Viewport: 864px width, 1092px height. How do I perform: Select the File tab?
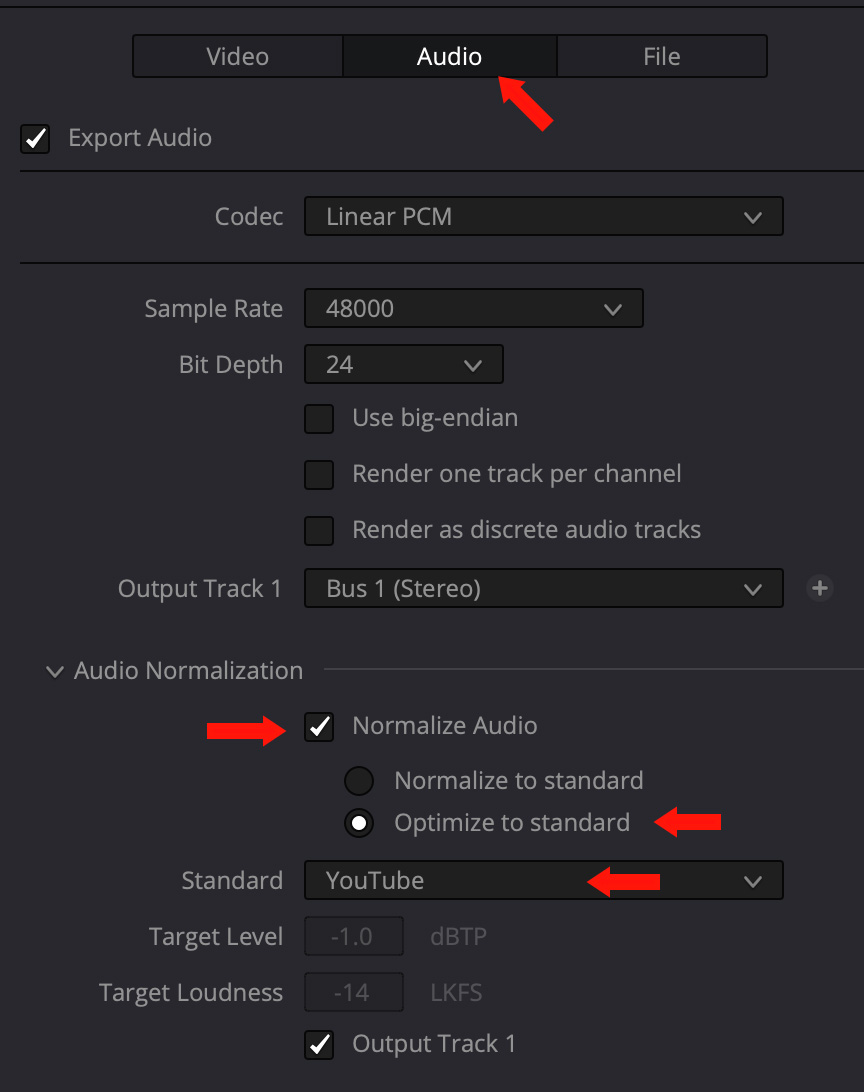[661, 57]
